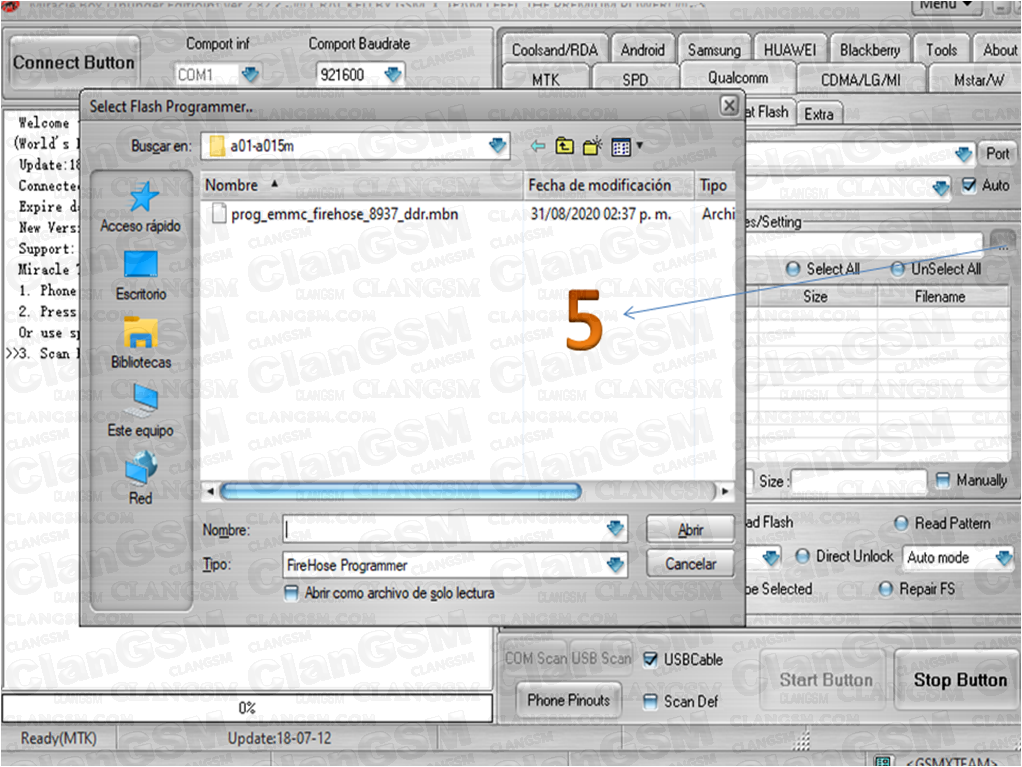1022x767 pixels.
Task: Open the Samsung tab
Action: coord(714,48)
